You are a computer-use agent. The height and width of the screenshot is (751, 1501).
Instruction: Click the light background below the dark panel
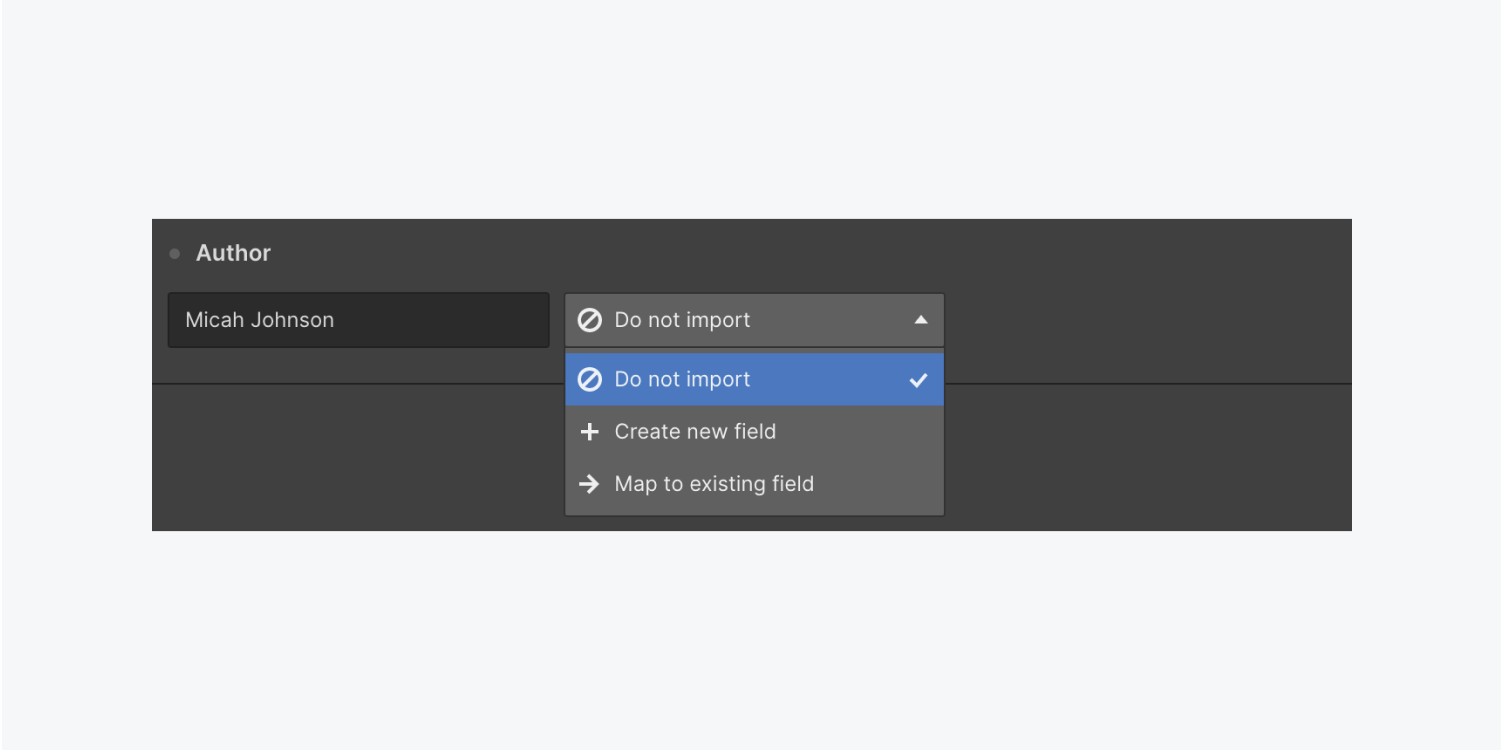point(750,640)
